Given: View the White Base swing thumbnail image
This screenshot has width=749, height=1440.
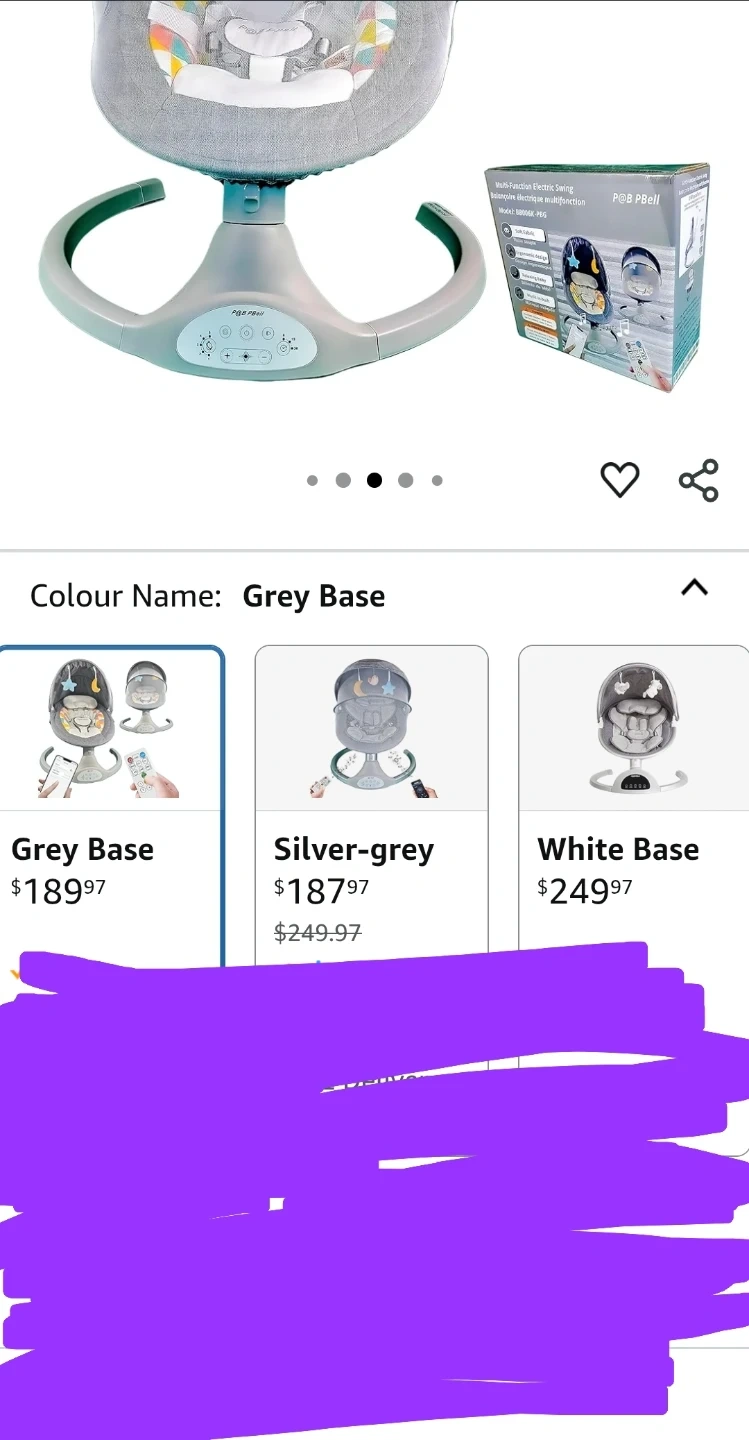Looking at the screenshot, I should pos(635,728).
